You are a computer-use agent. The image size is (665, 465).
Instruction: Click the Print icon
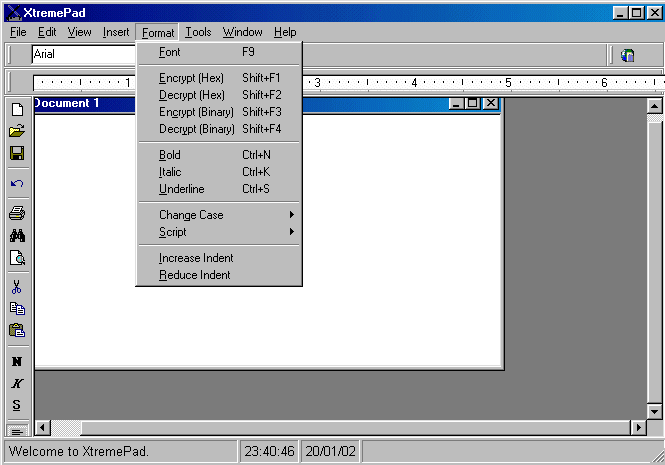click(x=17, y=213)
